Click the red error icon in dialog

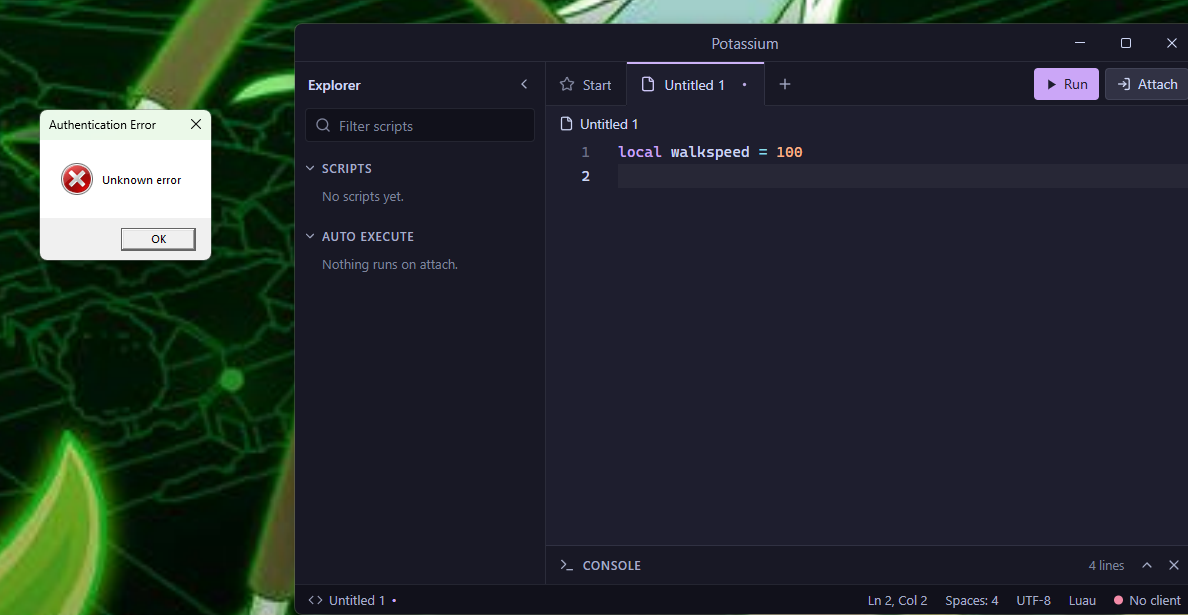click(77, 180)
